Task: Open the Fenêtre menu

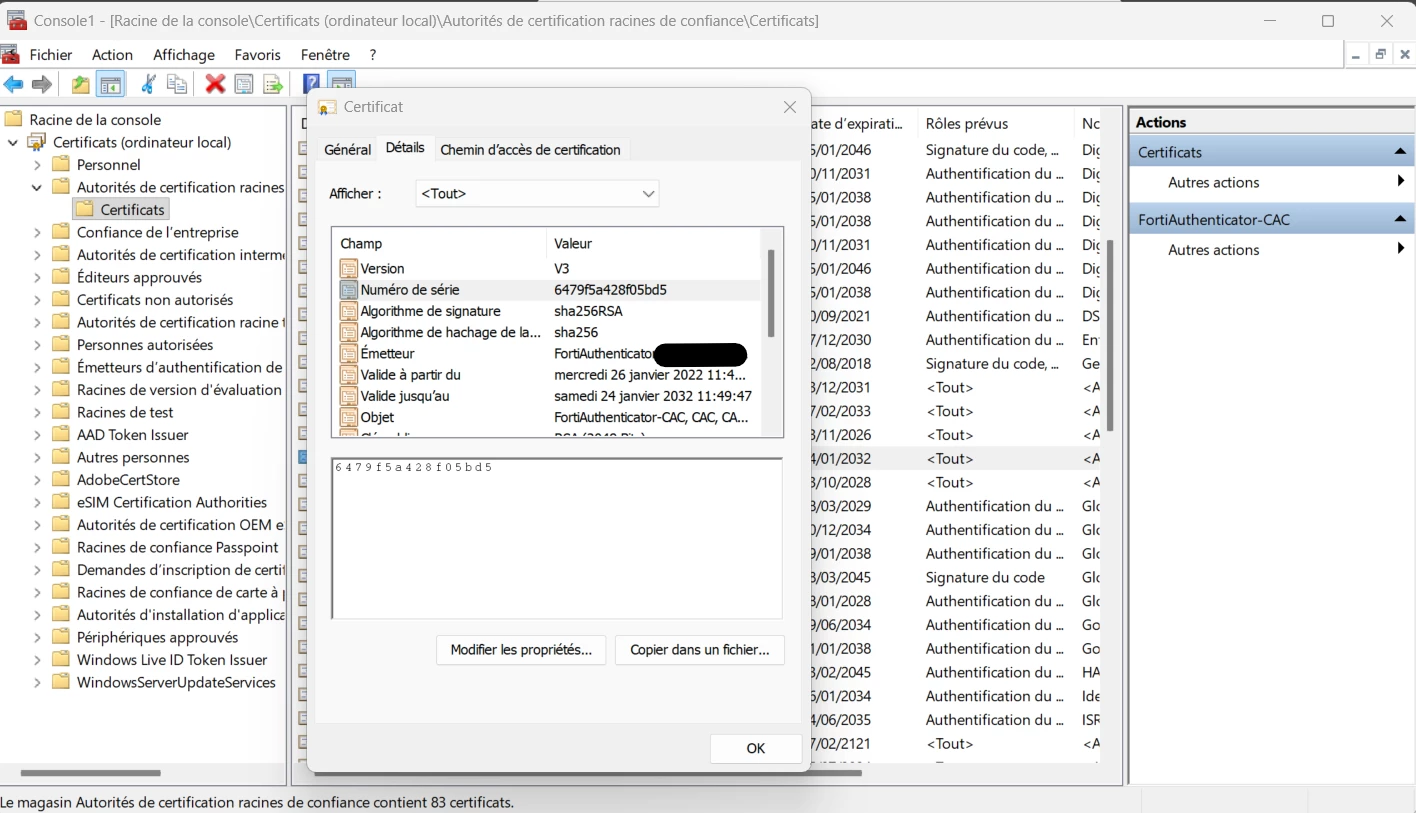Action: point(325,55)
